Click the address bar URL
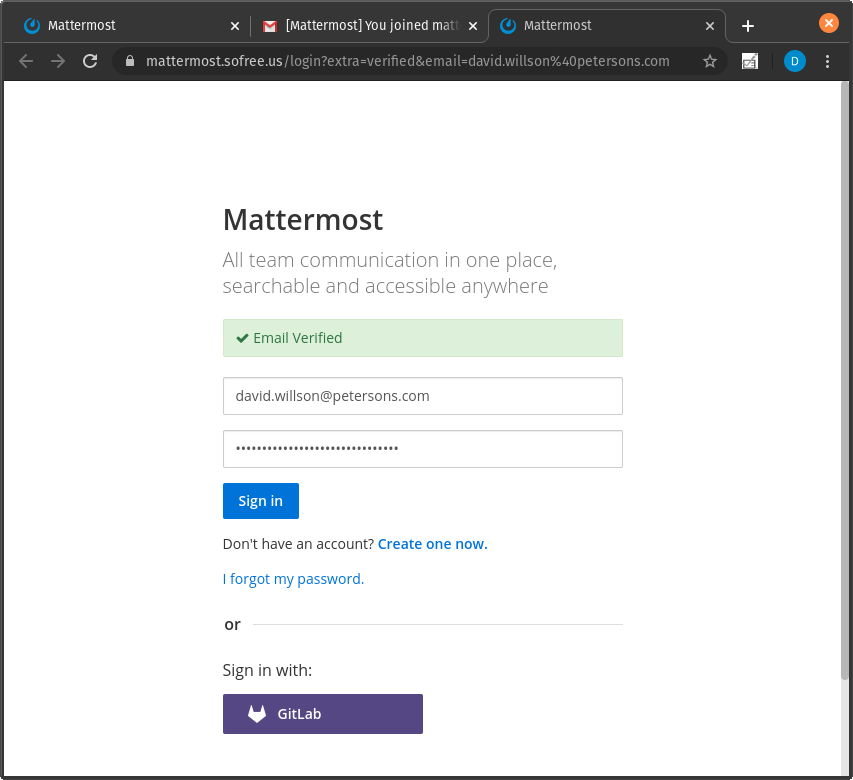This screenshot has height=780, width=853. [407, 61]
